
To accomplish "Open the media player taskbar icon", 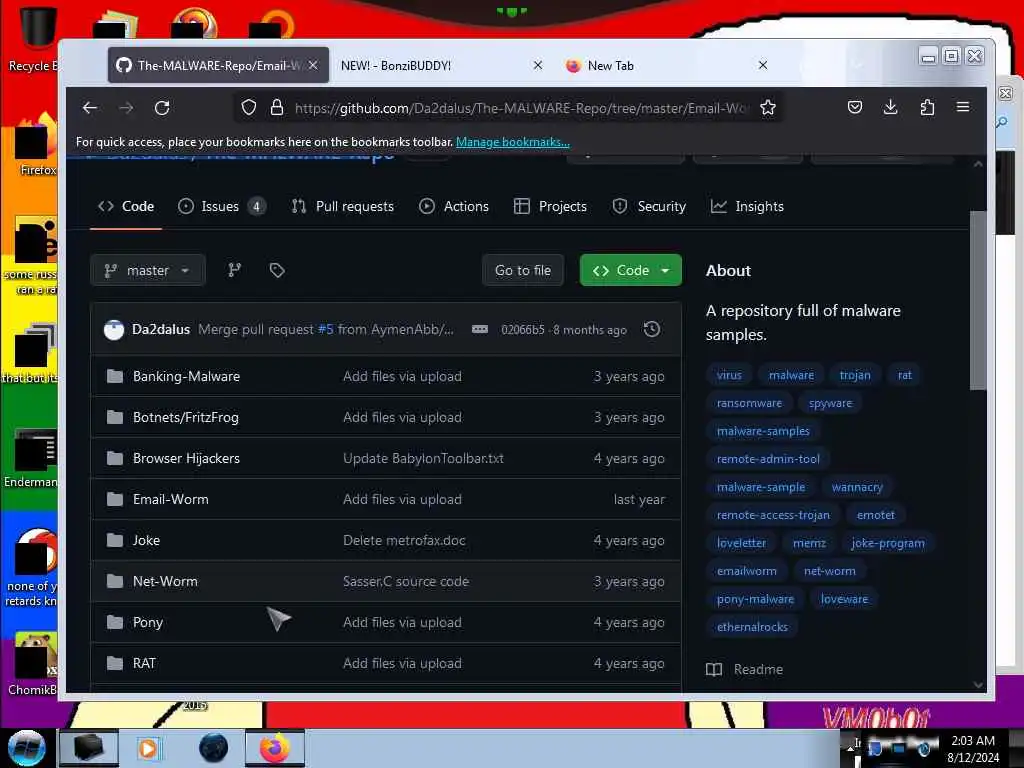I will (148, 748).
